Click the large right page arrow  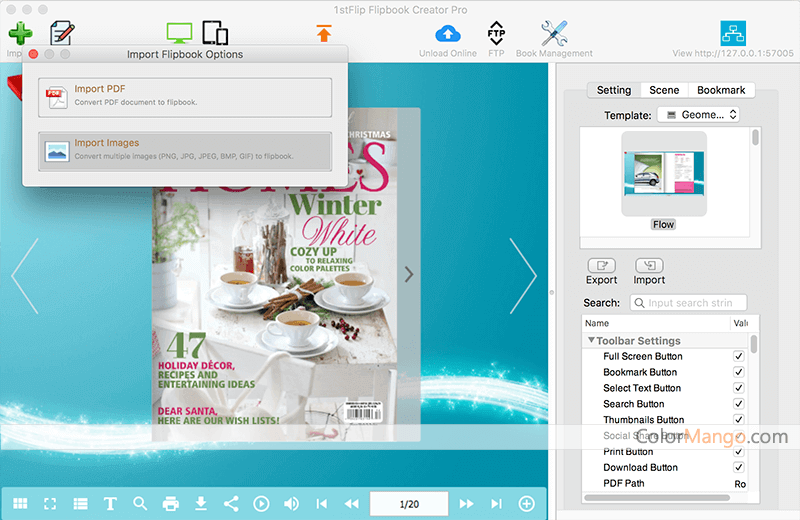523,276
